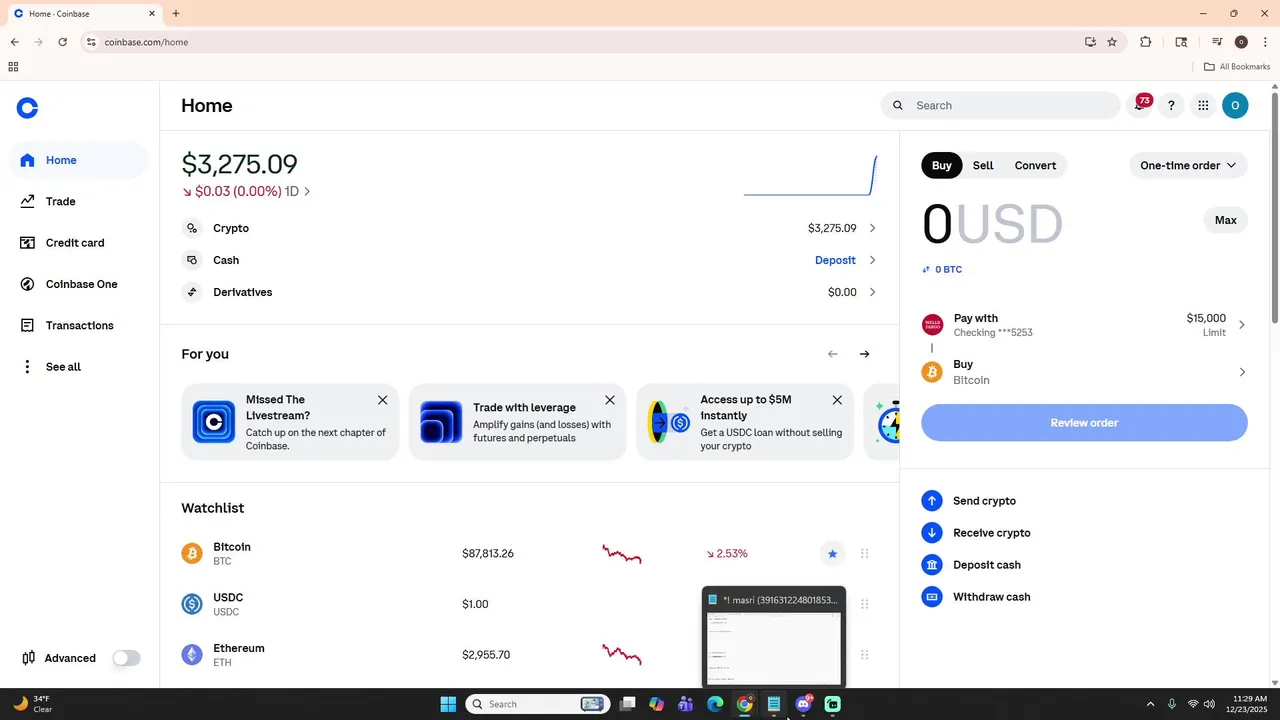Image resolution: width=1280 pixels, height=720 pixels.
Task: Open Credit card in sidebar
Action: pos(79,243)
